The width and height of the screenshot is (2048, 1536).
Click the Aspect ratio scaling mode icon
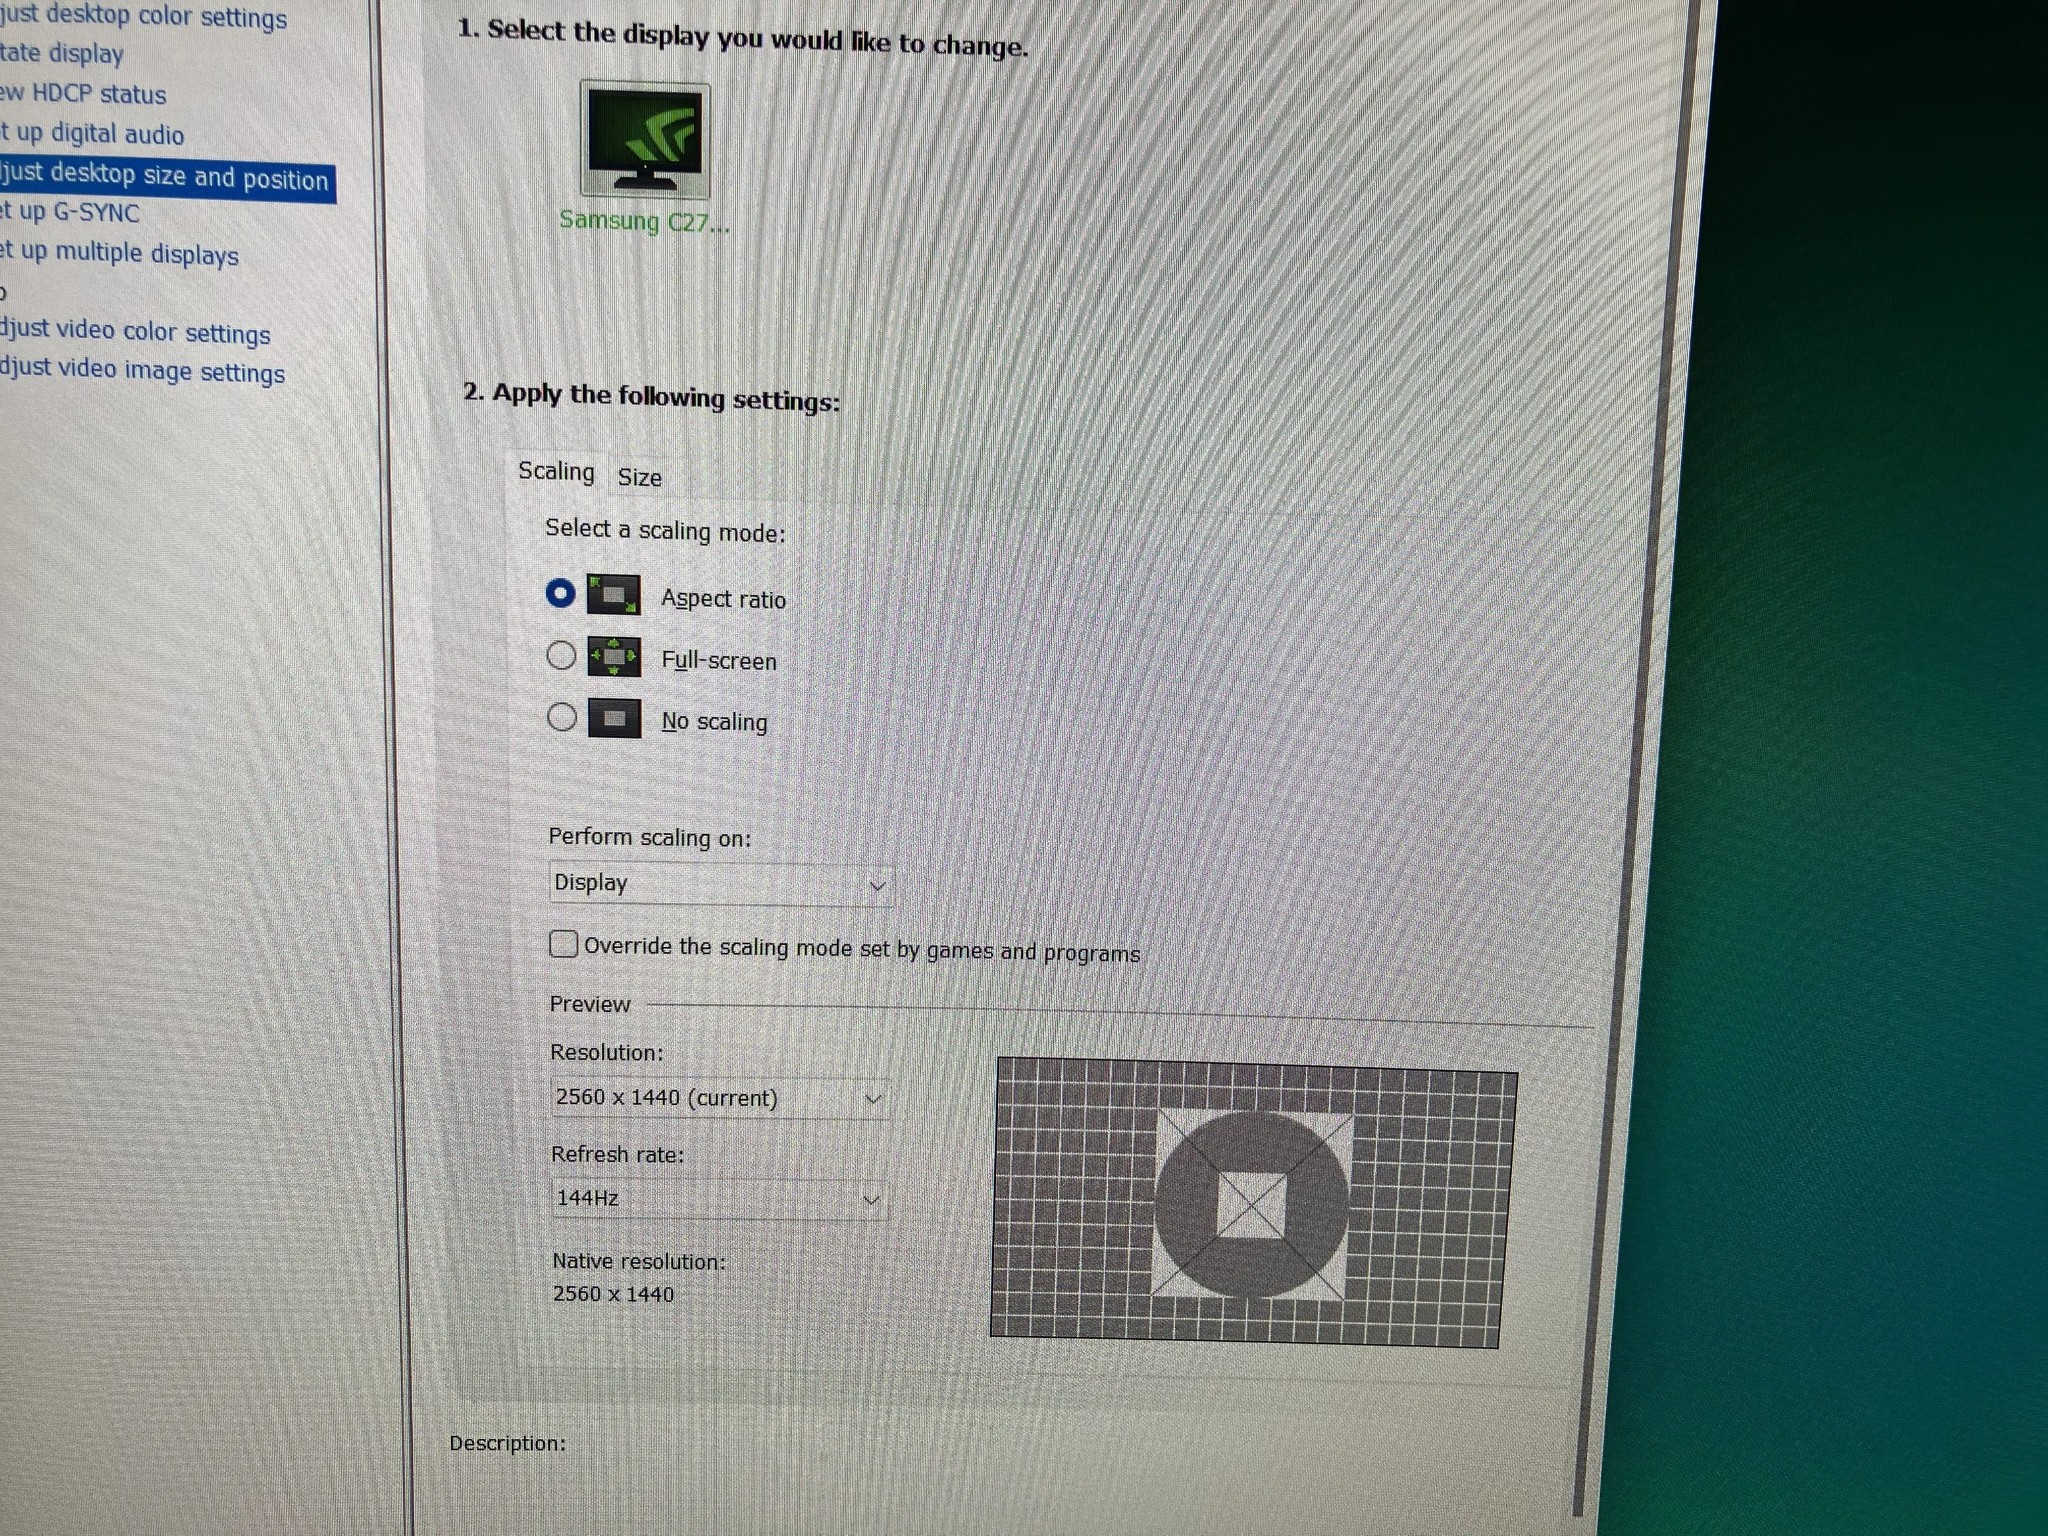tap(613, 595)
